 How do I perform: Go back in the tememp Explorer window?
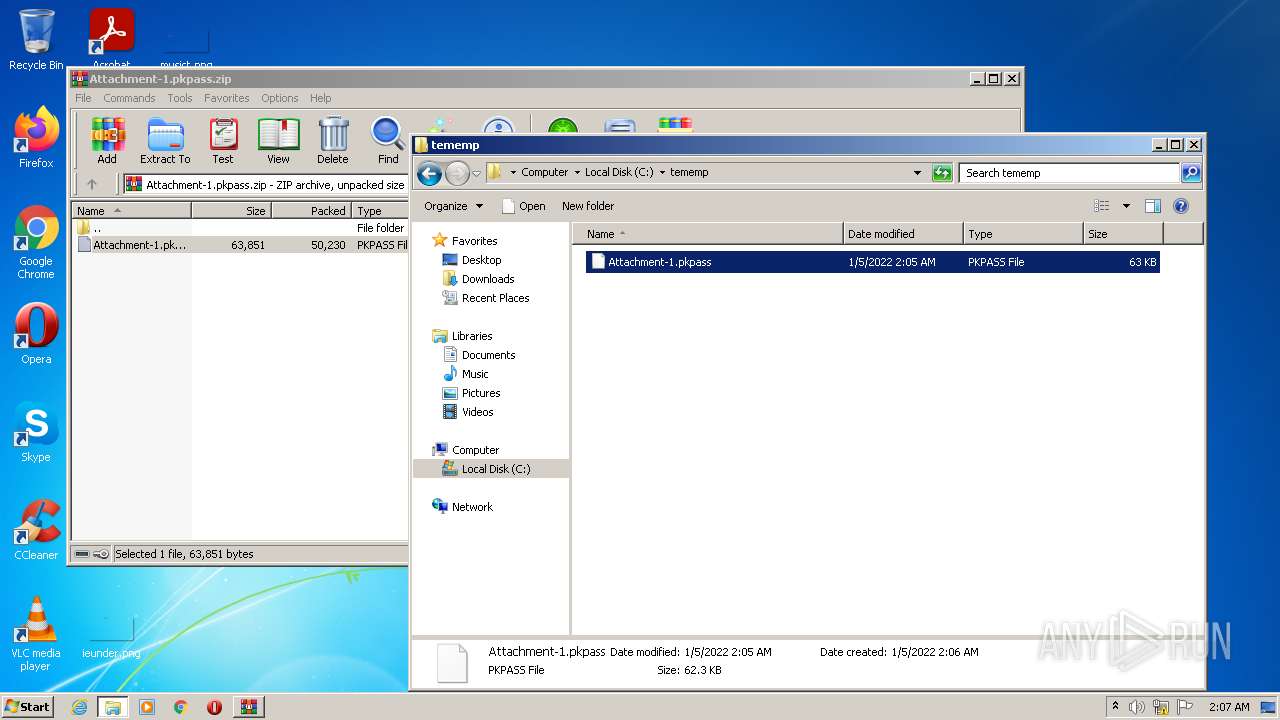429,173
